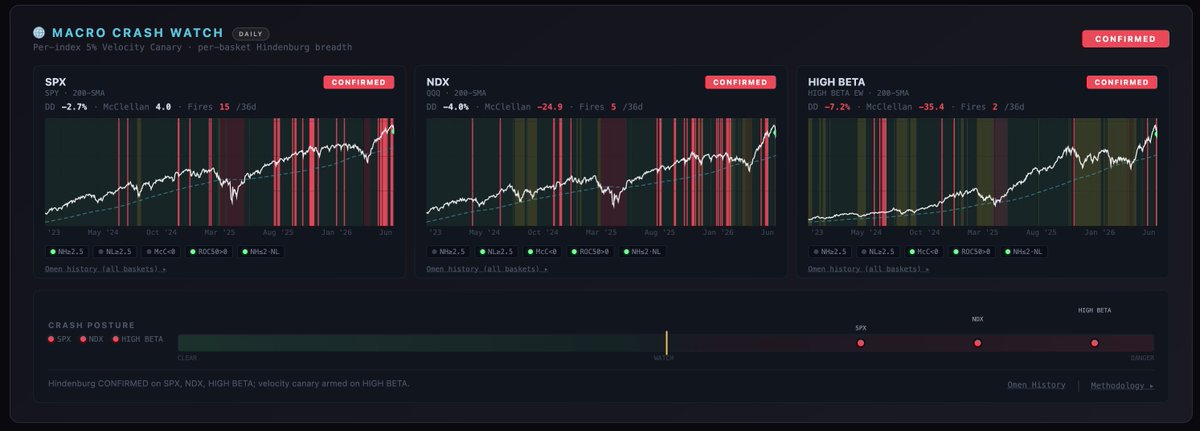This screenshot has width=1200, height=431.
Task: Click the HIGH BETA price chart
Action: [984, 173]
